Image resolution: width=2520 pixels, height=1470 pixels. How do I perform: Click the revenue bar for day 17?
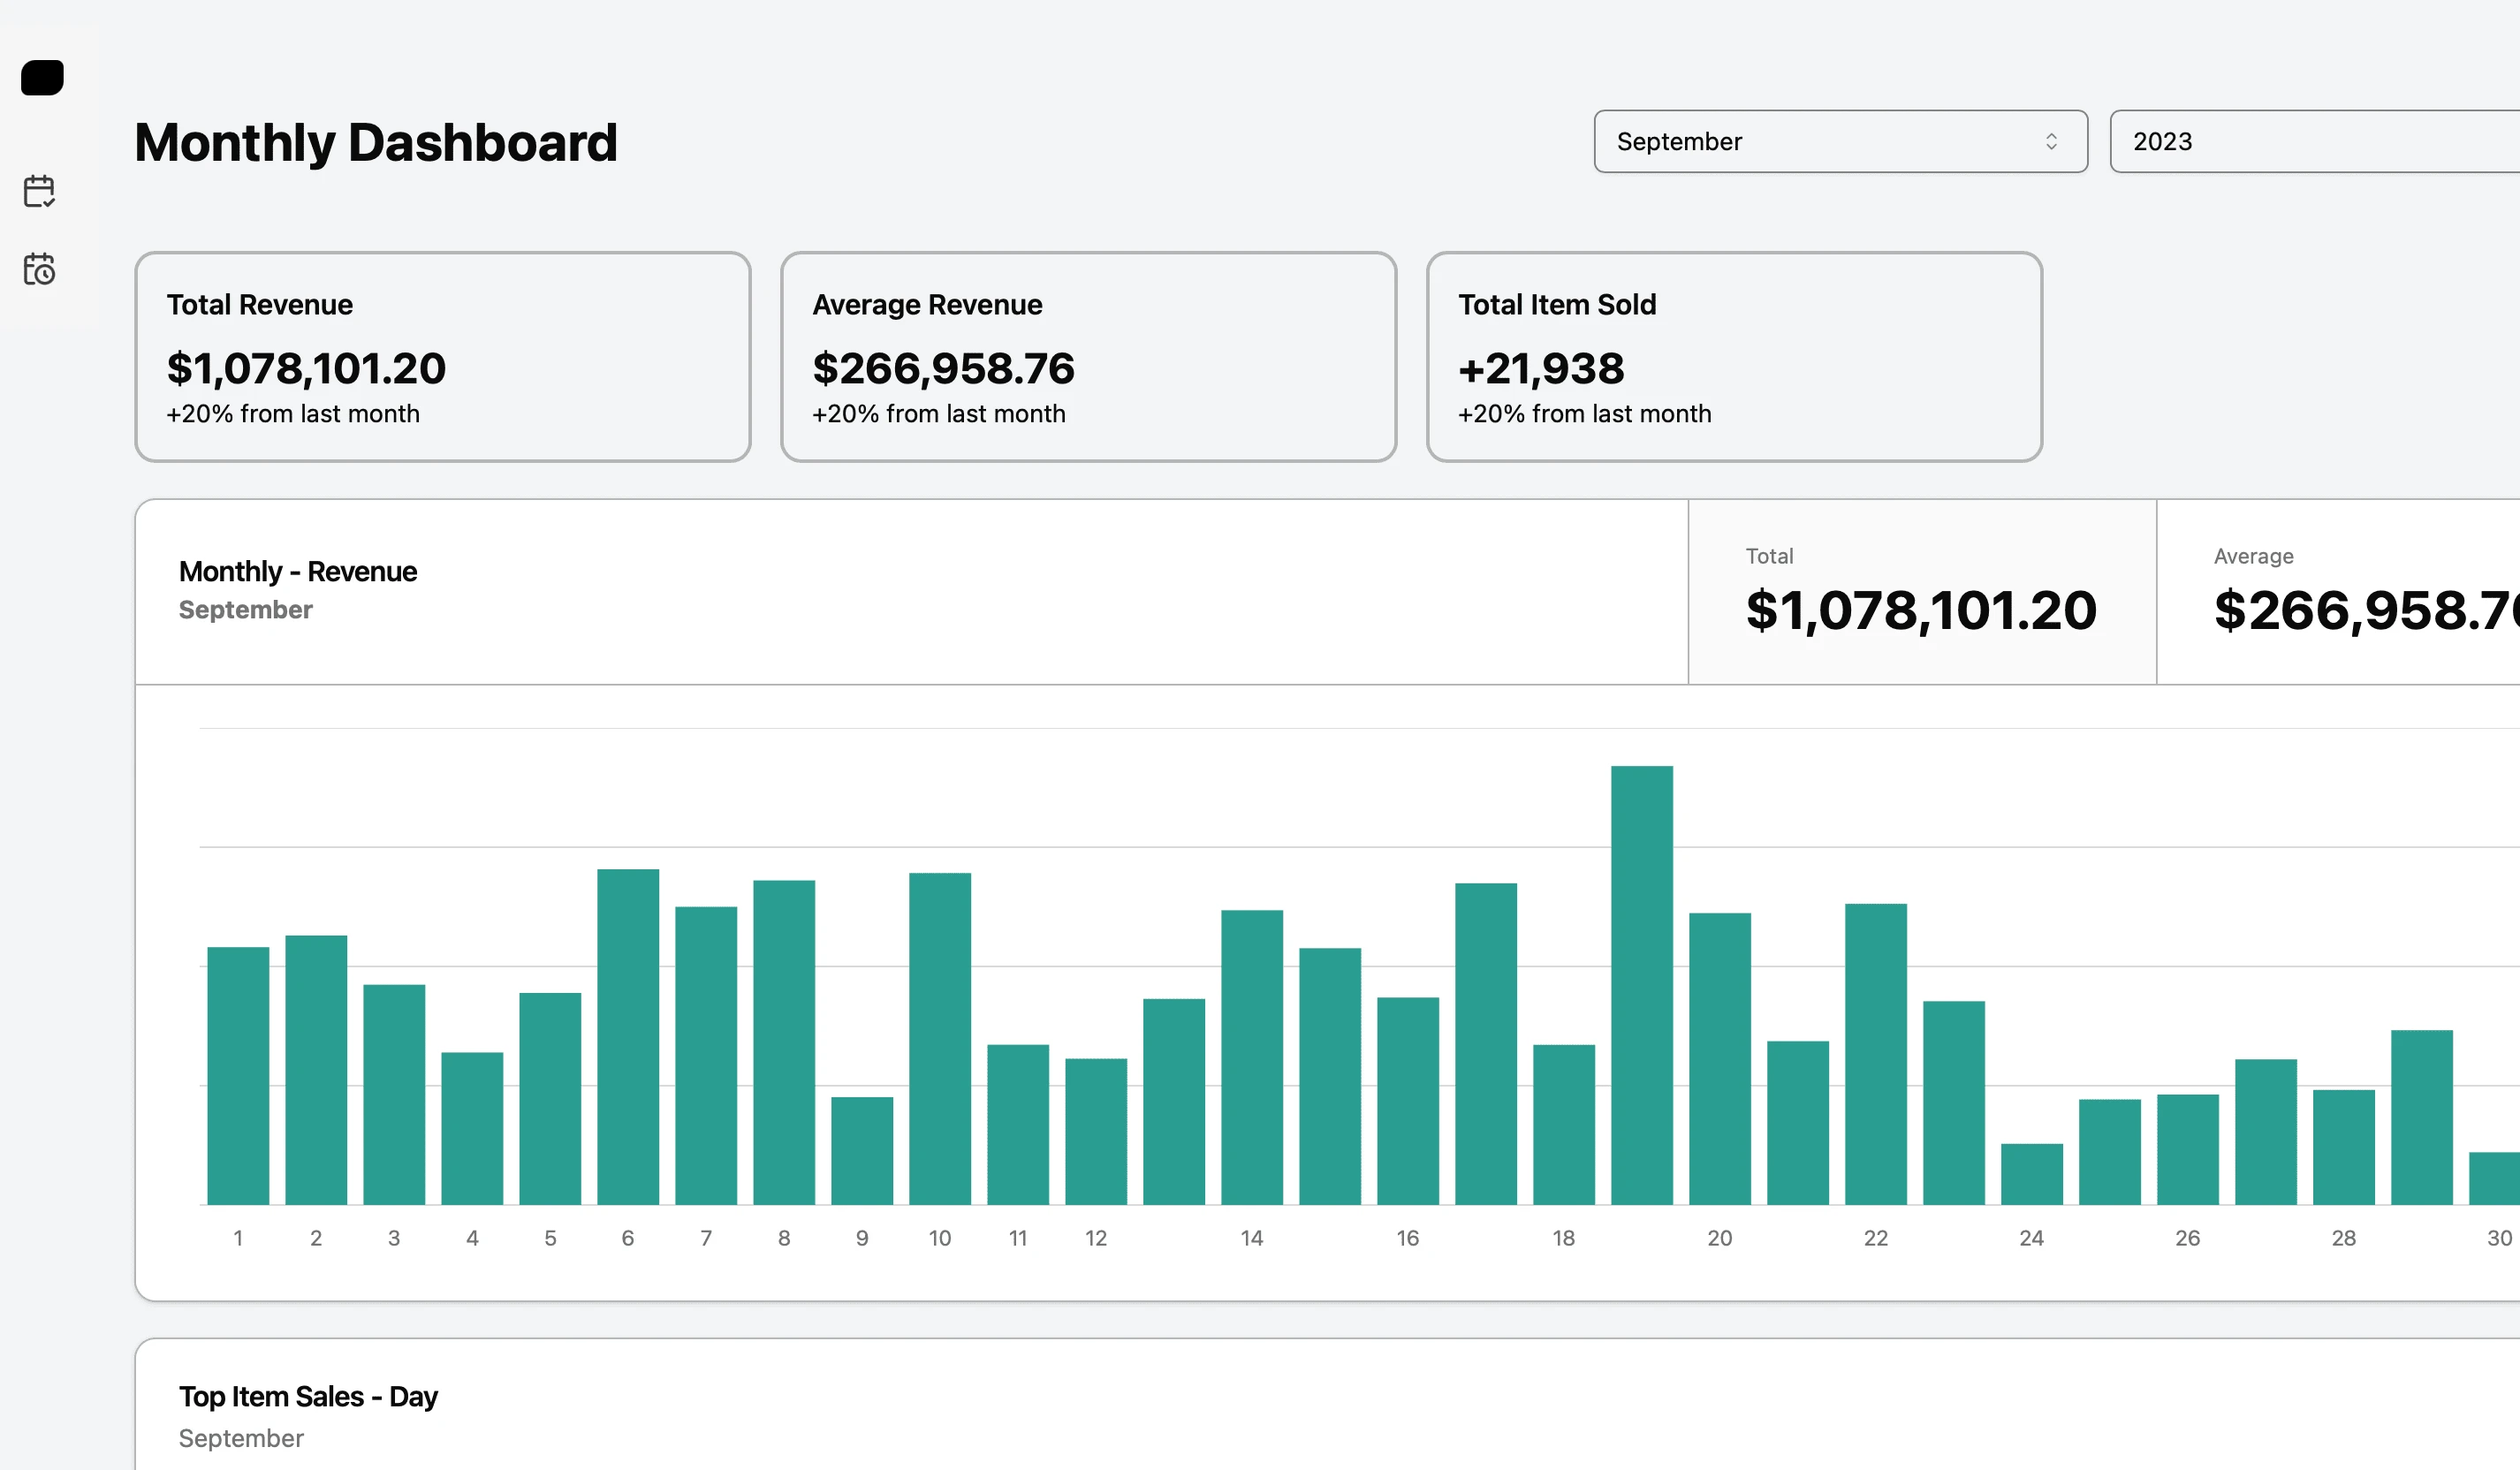(x=1486, y=1044)
